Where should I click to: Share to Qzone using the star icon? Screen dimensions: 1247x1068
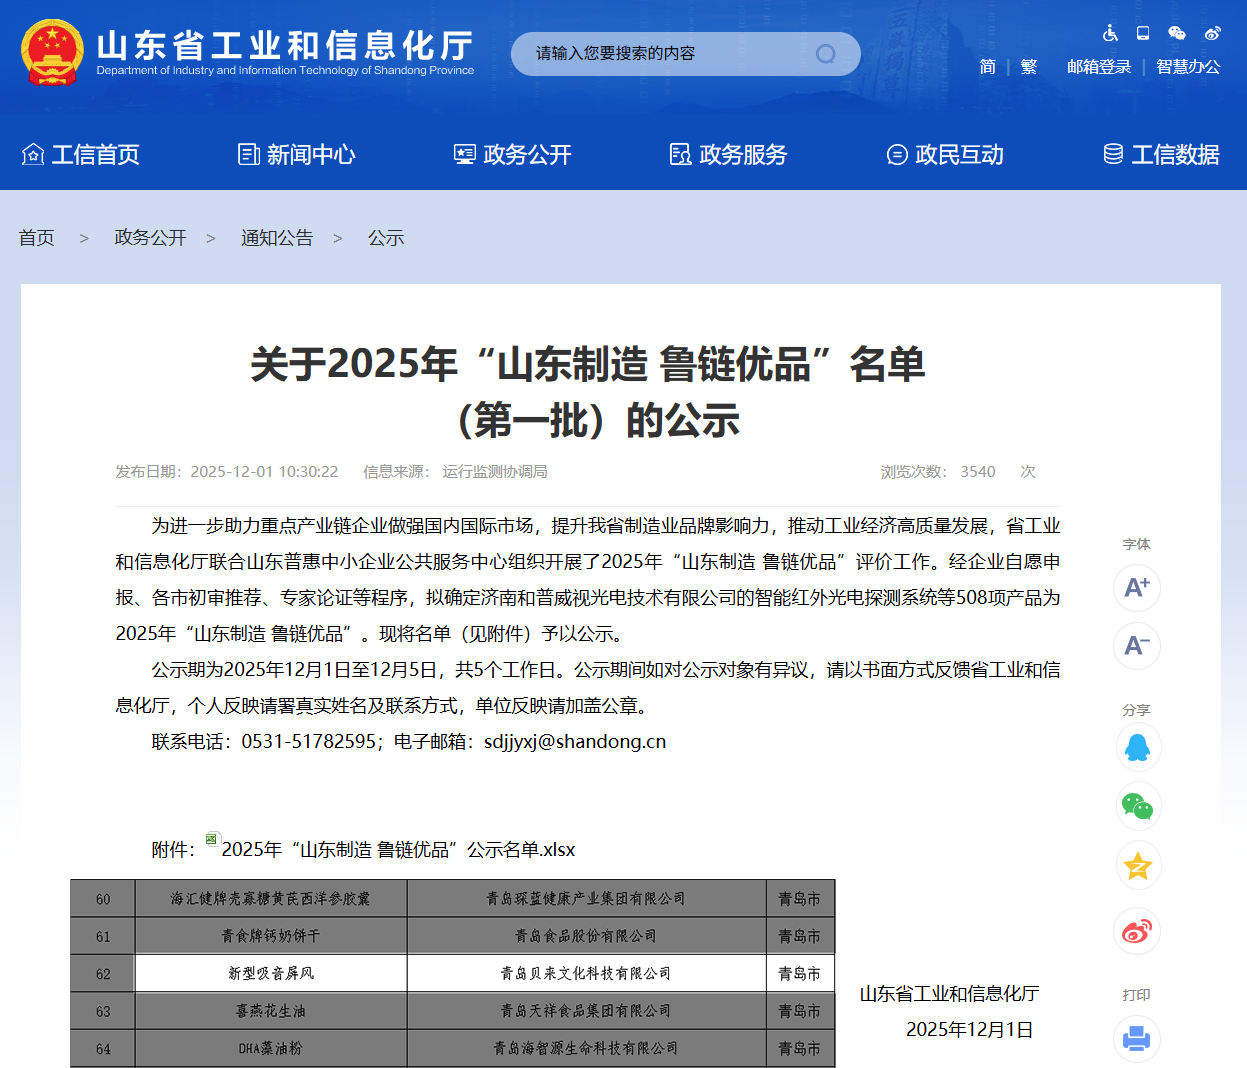pos(1137,866)
